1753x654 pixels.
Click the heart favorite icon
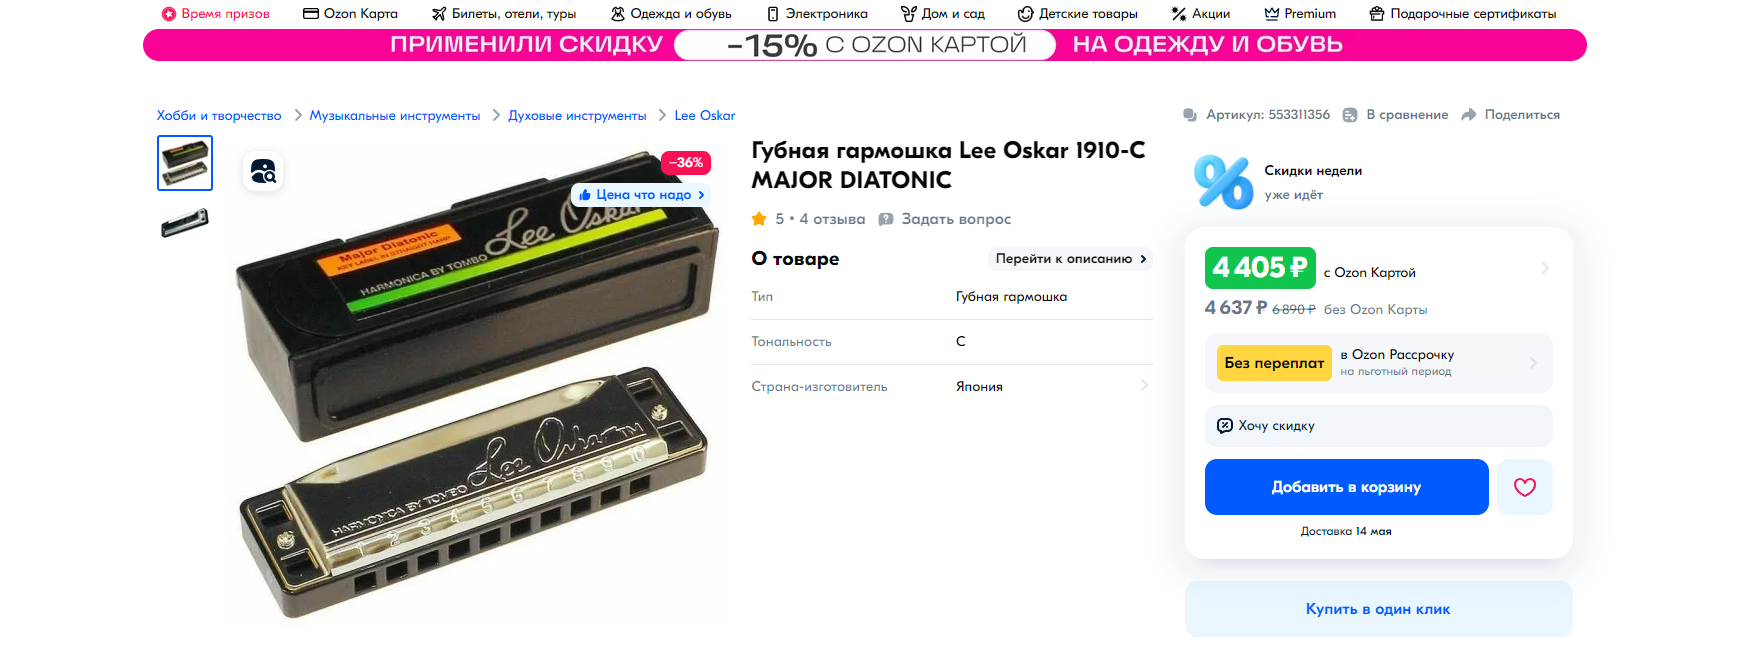pyautogui.click(x=1524, y=487)
